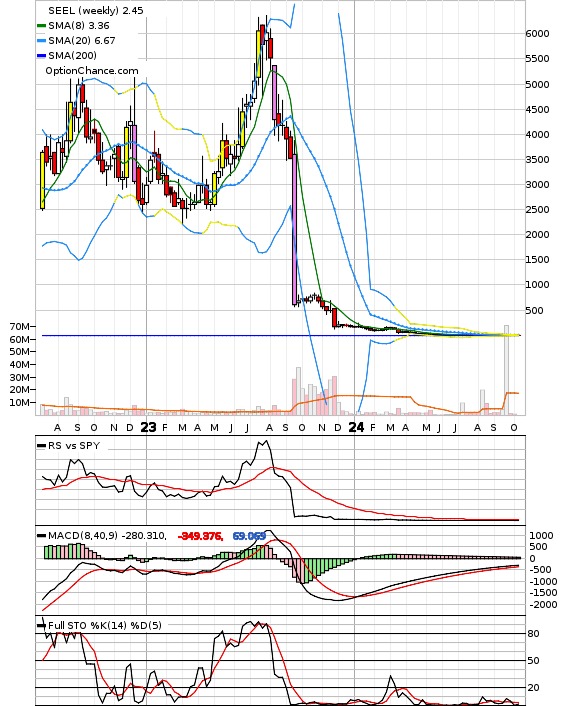The width and height of the screenshot is (566, 706).
Task: Click the 70M volume axis label
Action: tap(20, 326)
